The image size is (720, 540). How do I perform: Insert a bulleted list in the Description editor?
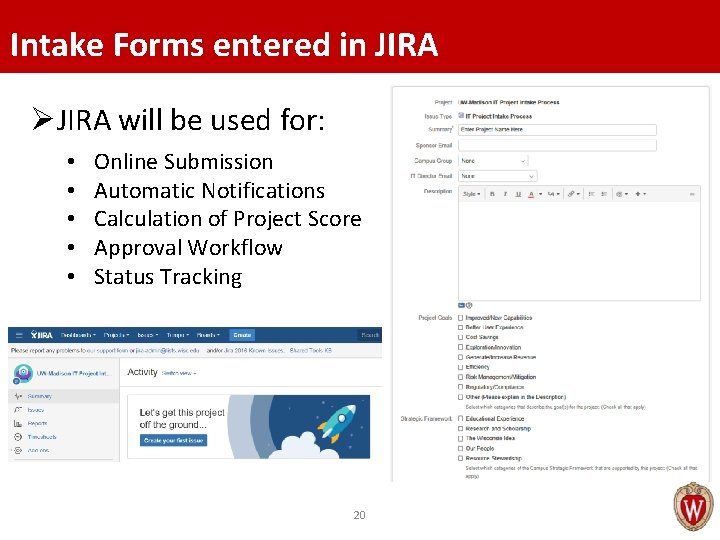[x=591, y=194]
